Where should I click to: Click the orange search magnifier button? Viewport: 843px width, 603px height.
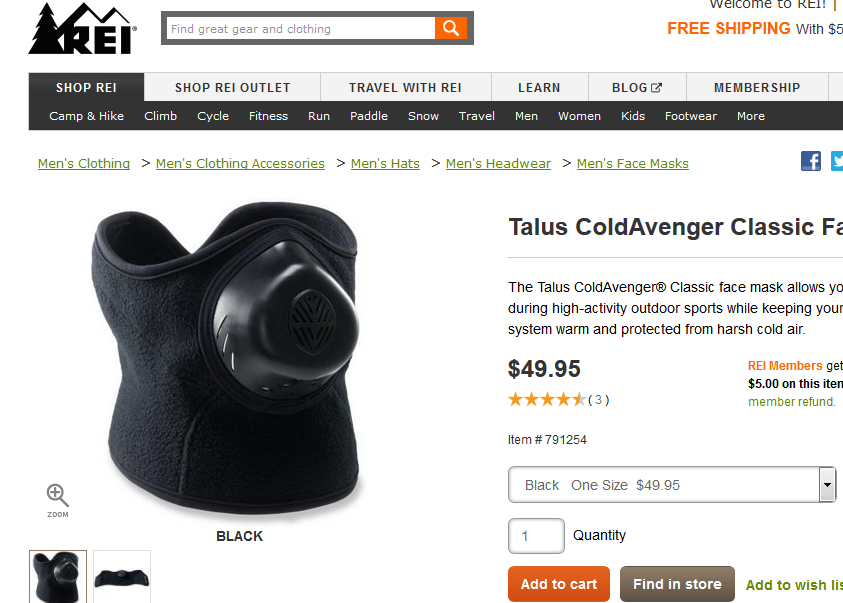pyautogui.click(x=451, y=28)
